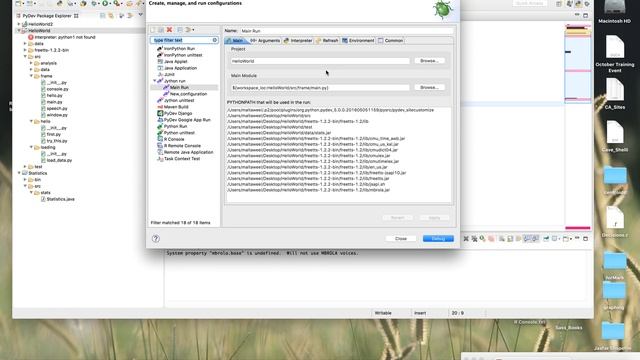
Task: Switch to the Arguments tab
Action: point(265,40)
